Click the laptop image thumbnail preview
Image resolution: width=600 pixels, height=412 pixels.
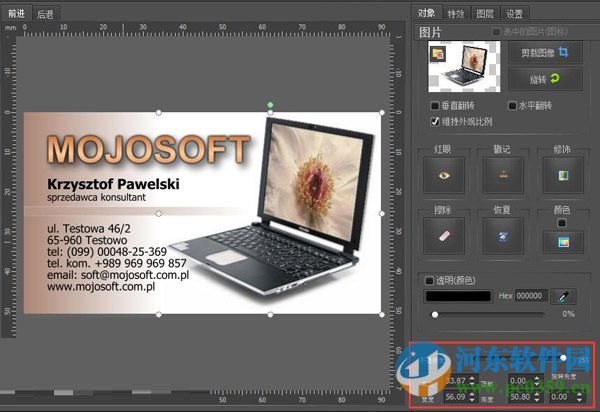tap(464, 67)
